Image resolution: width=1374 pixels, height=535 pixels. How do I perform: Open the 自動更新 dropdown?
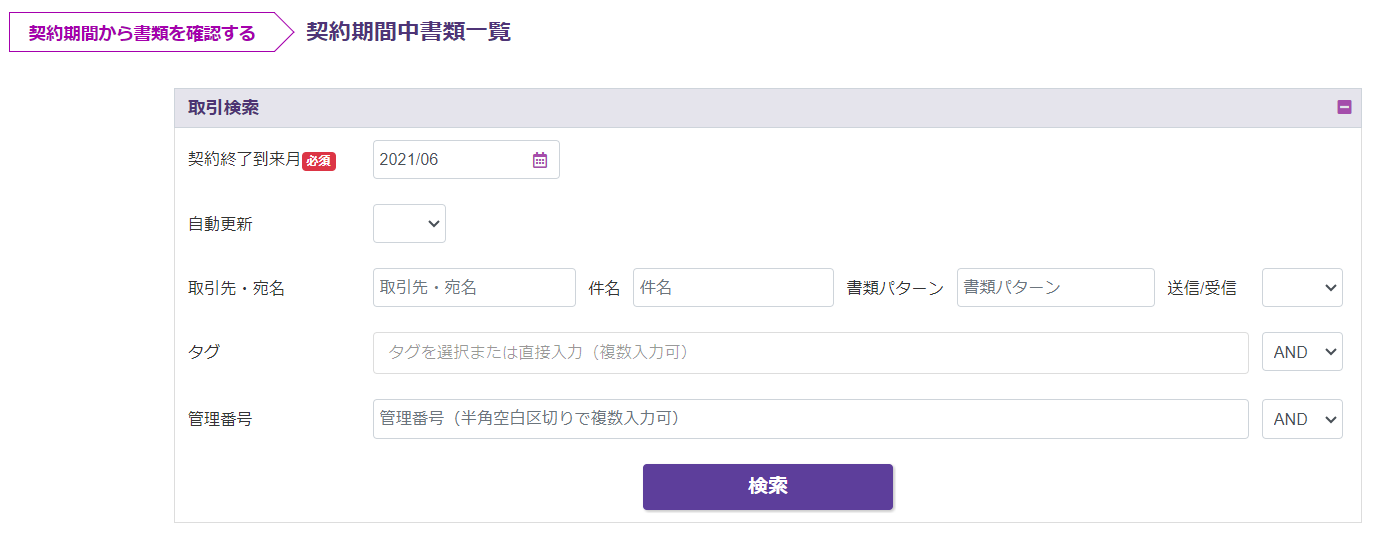tap(409, 224)
